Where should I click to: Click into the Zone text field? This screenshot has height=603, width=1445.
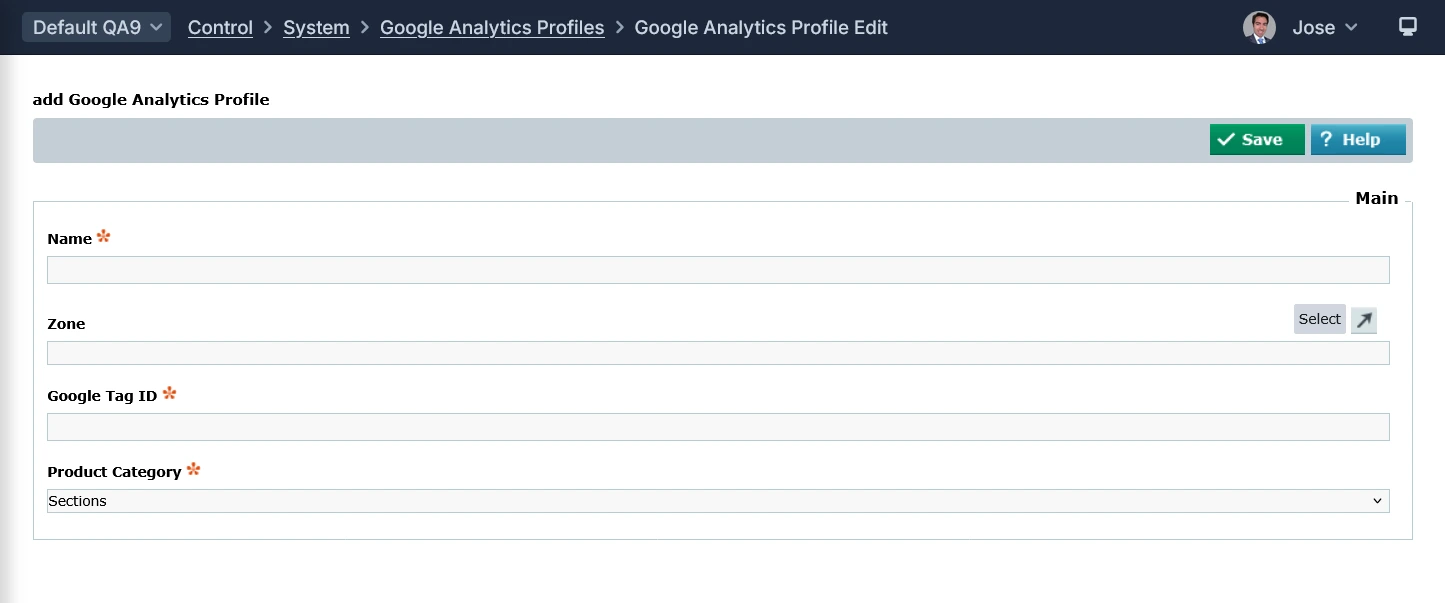[x=717, y=353]
